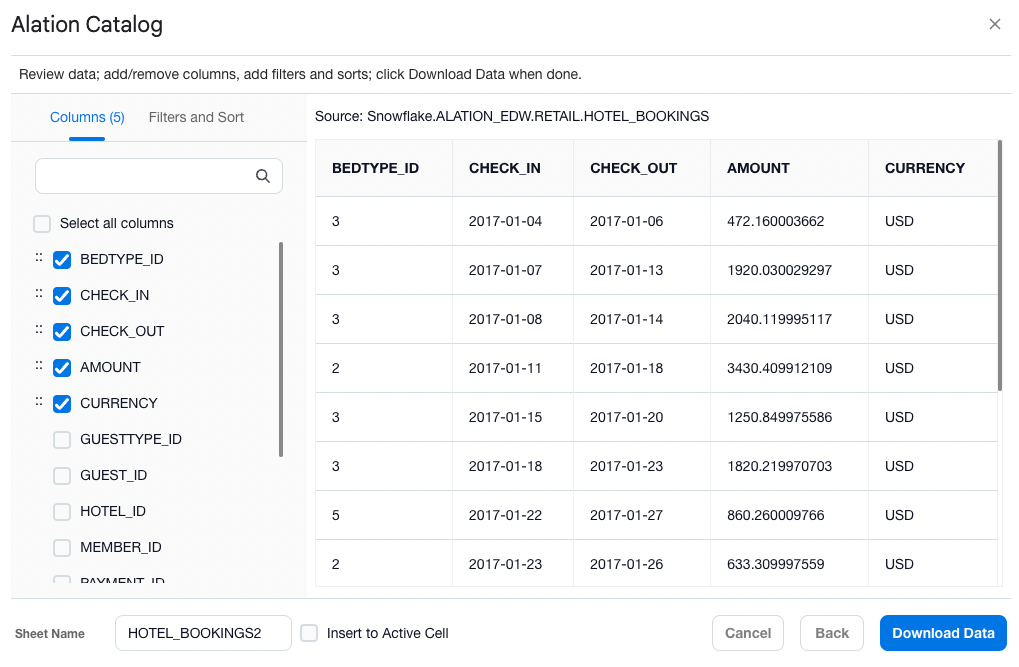Click the Download Data button

tap(943, 633)
